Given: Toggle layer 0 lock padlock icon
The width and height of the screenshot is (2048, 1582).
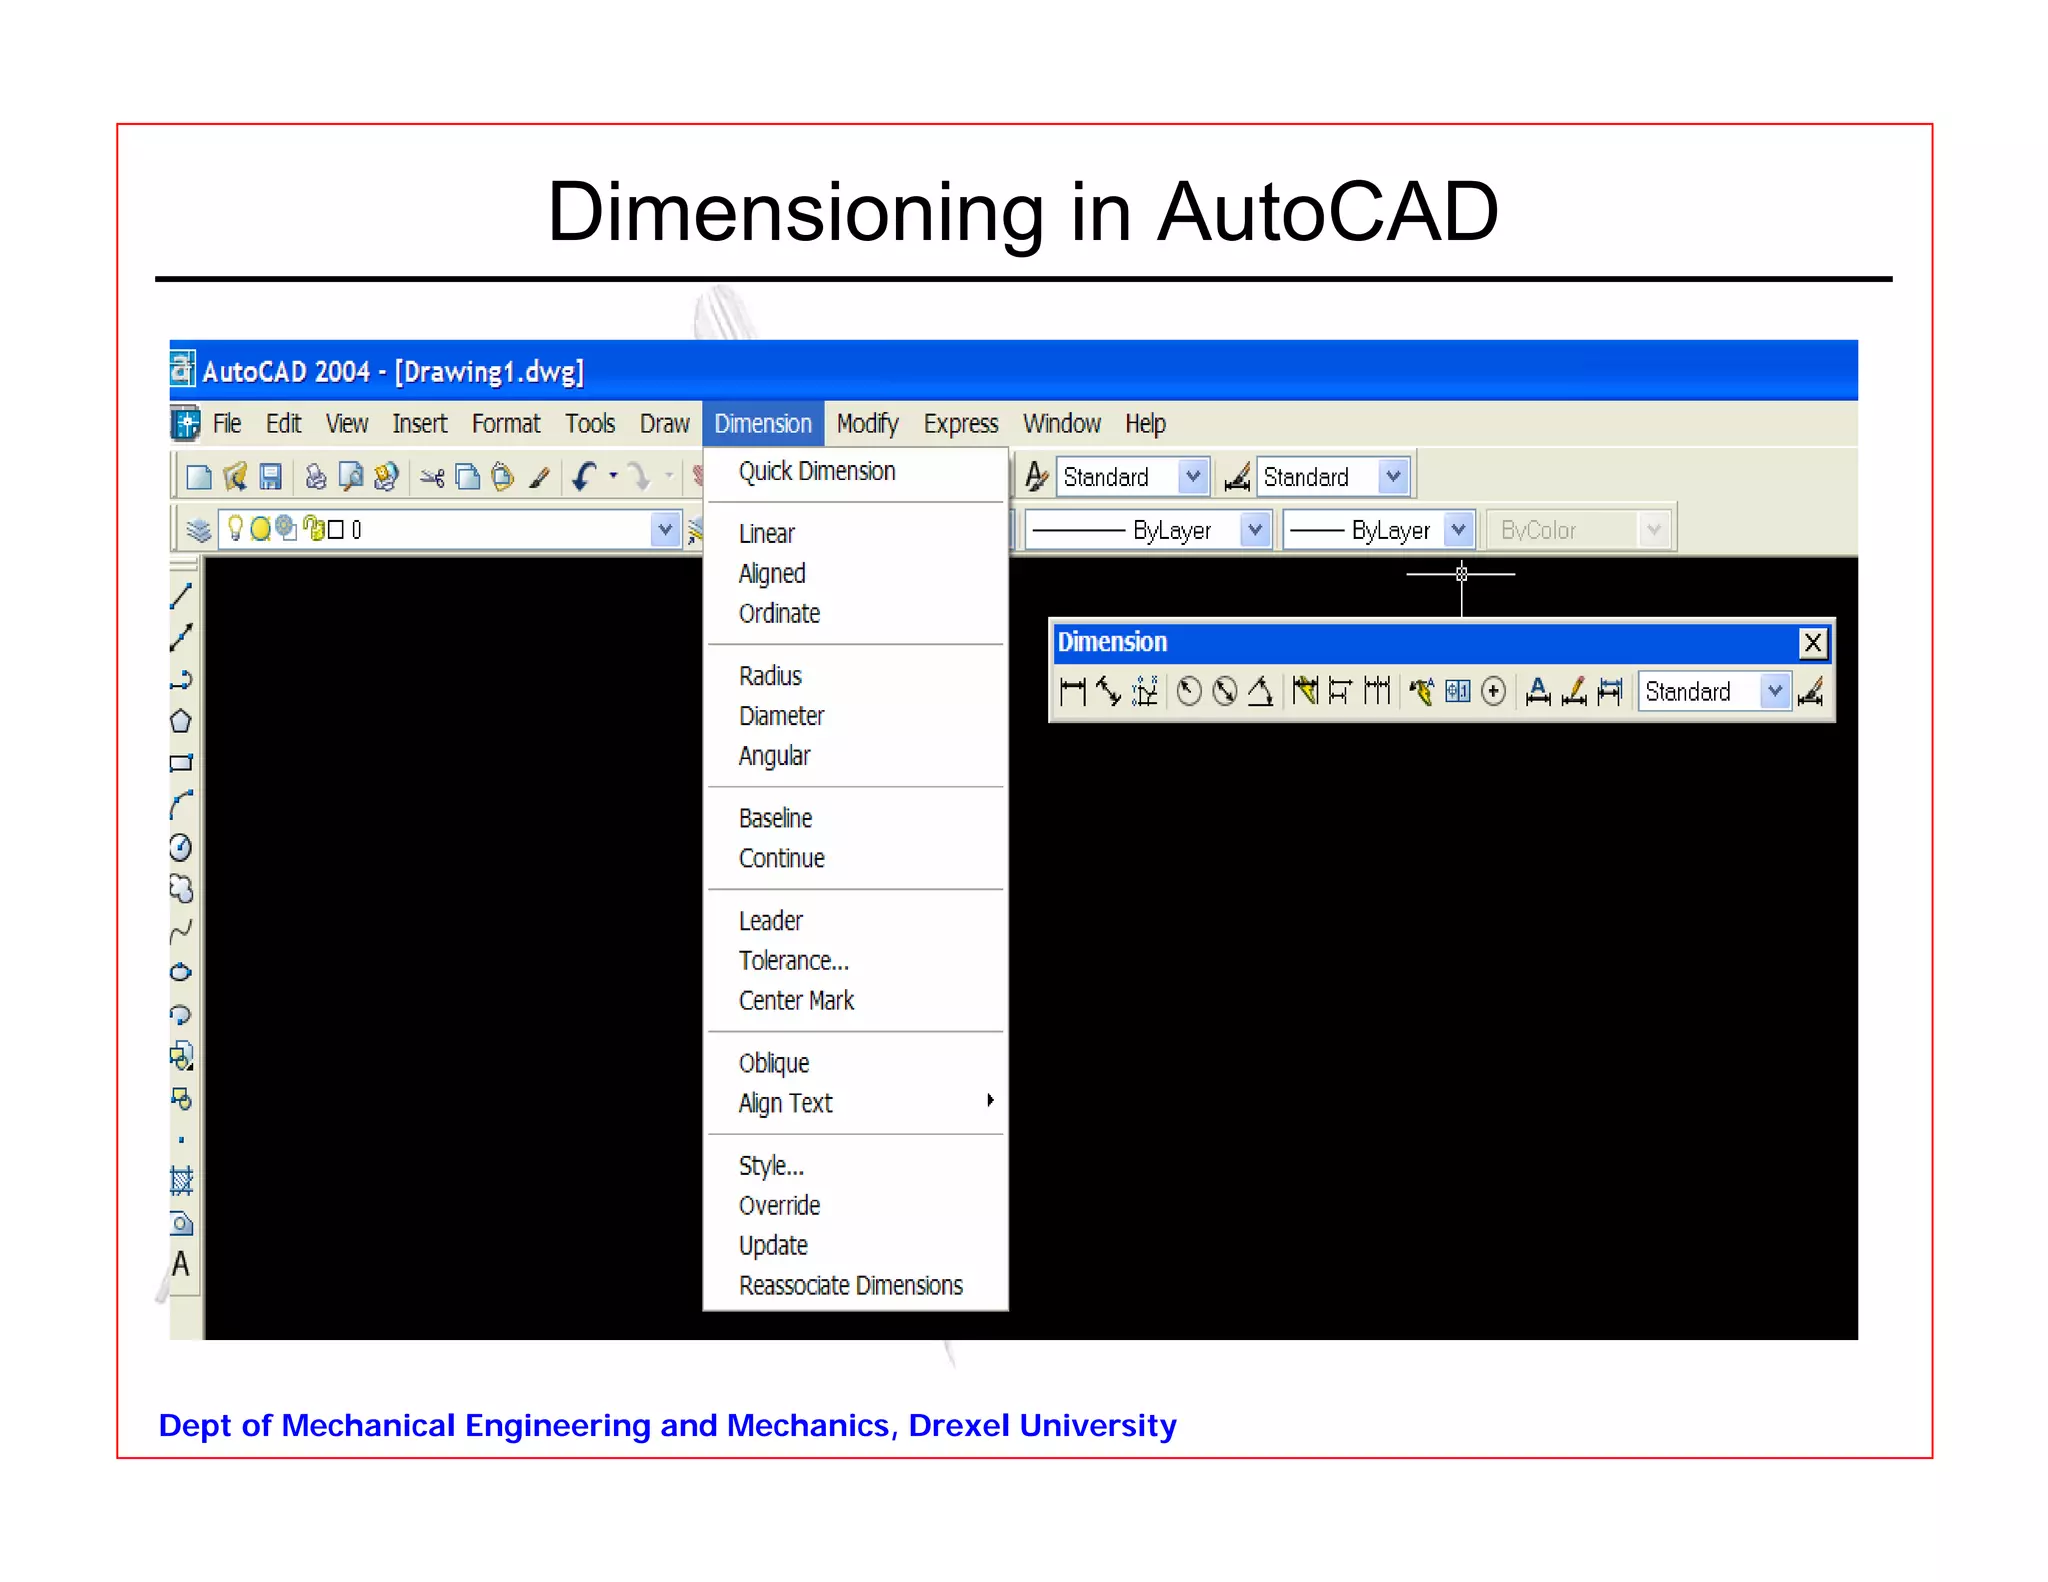Looking at the screenshot, I should [x=313, y=528].
